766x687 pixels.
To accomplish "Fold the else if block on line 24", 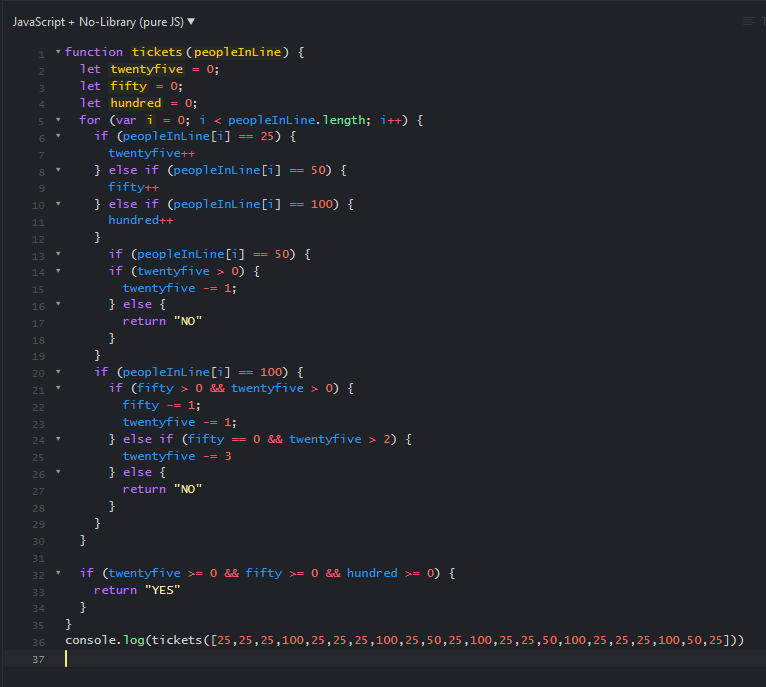I will pos(58,439).
